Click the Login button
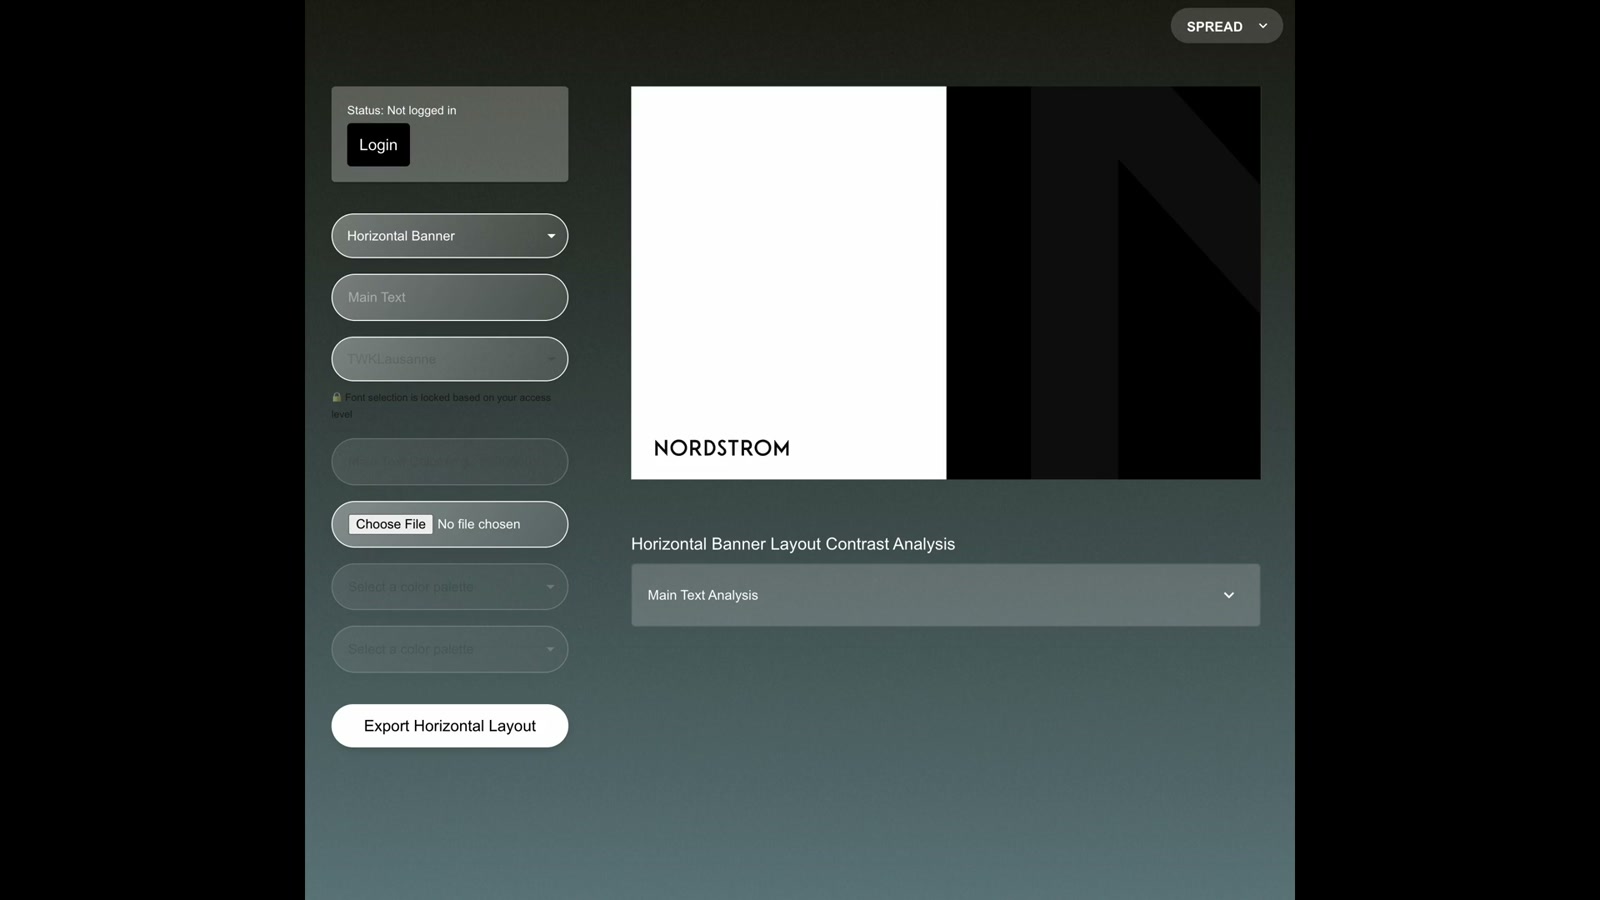Viewport: 1600px width, 900px height. [378, 145]
